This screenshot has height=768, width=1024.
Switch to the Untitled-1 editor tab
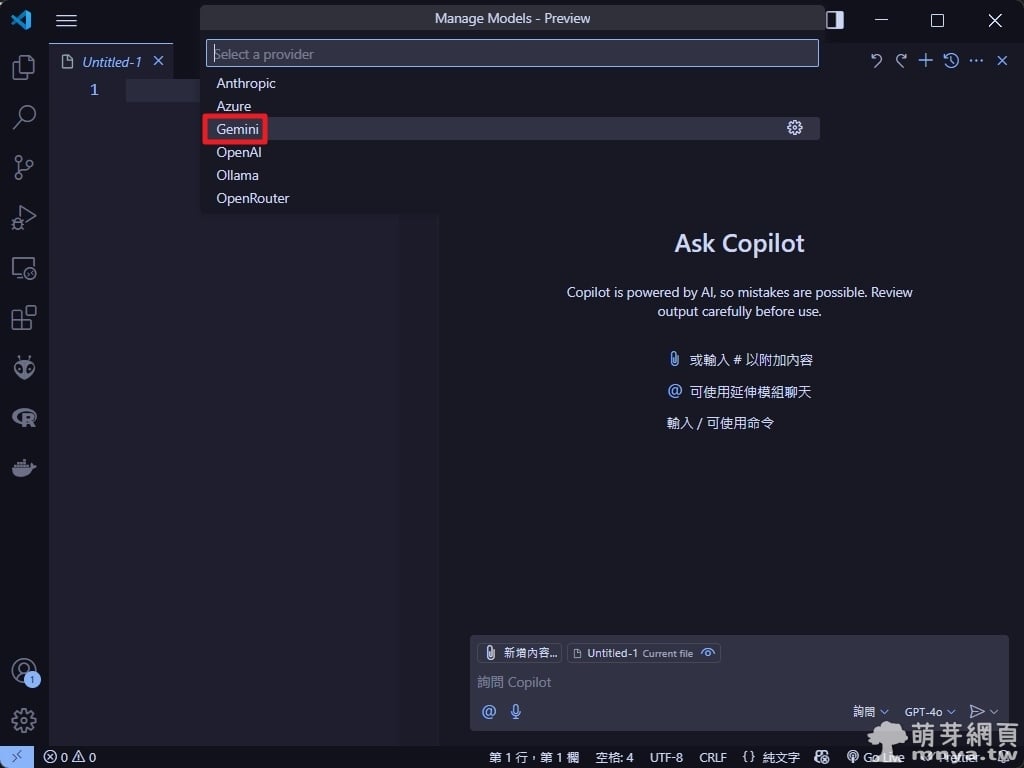[x=111, y=62]
